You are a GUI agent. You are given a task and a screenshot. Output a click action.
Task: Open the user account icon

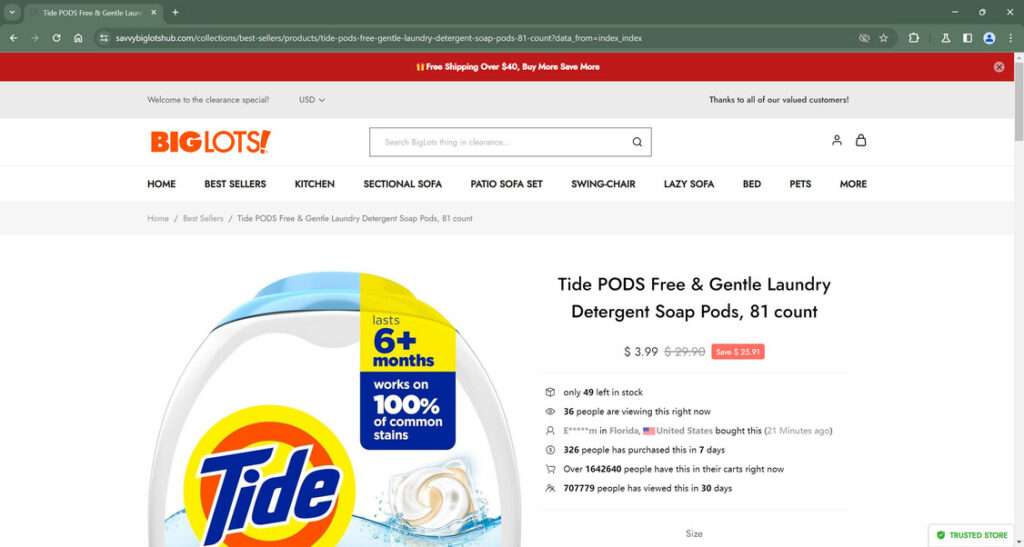(x=837, y=140)
